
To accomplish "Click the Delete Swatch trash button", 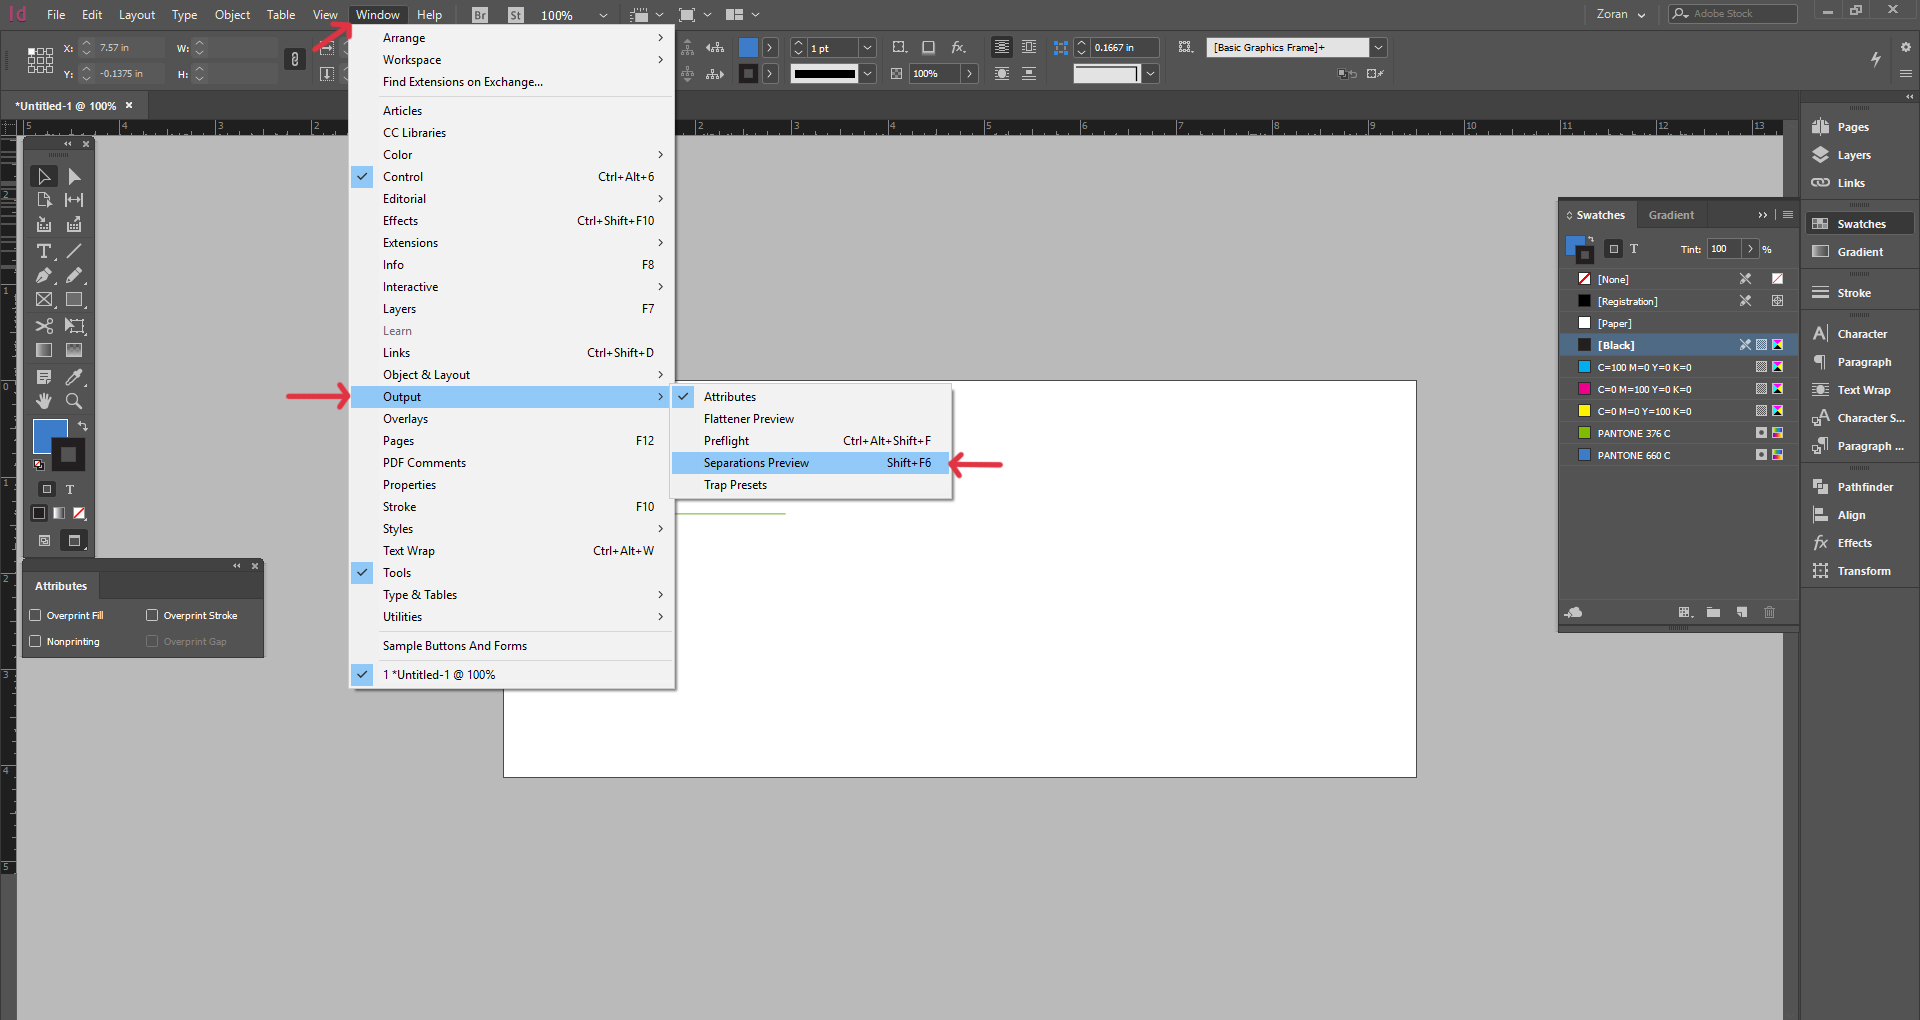I will point(1770,612).
